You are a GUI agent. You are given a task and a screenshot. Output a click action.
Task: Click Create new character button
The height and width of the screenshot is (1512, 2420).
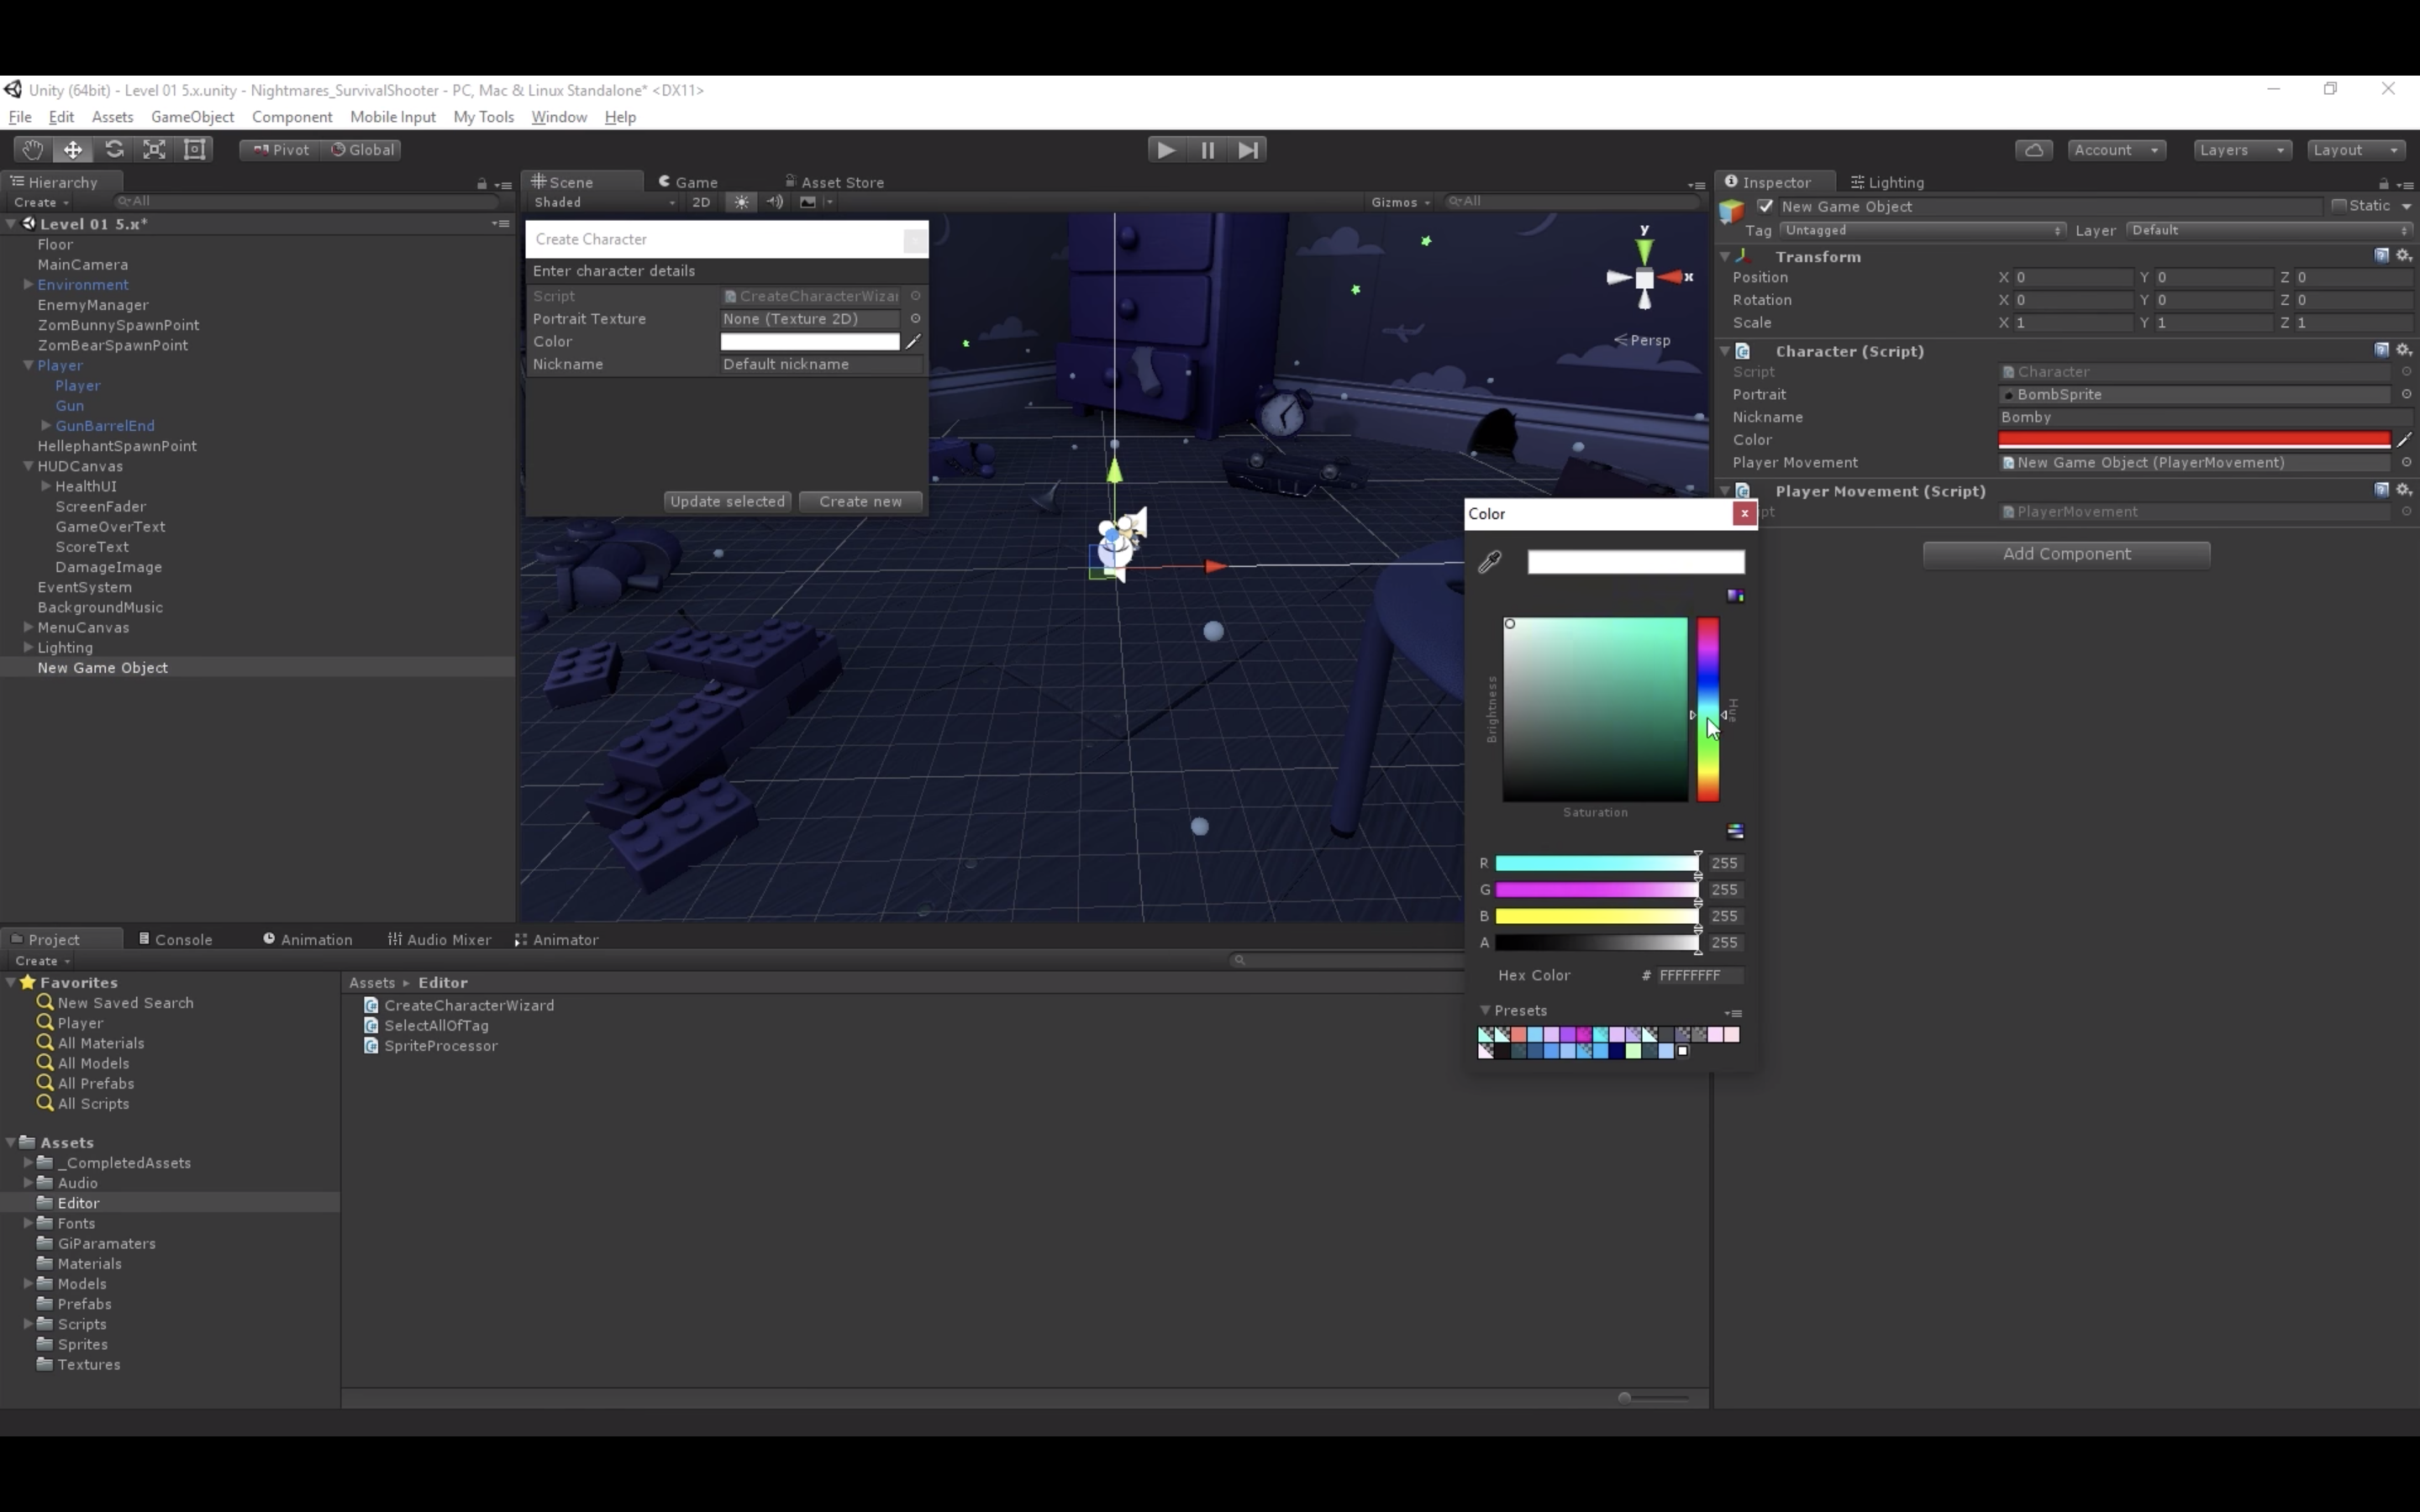(860, 501)
